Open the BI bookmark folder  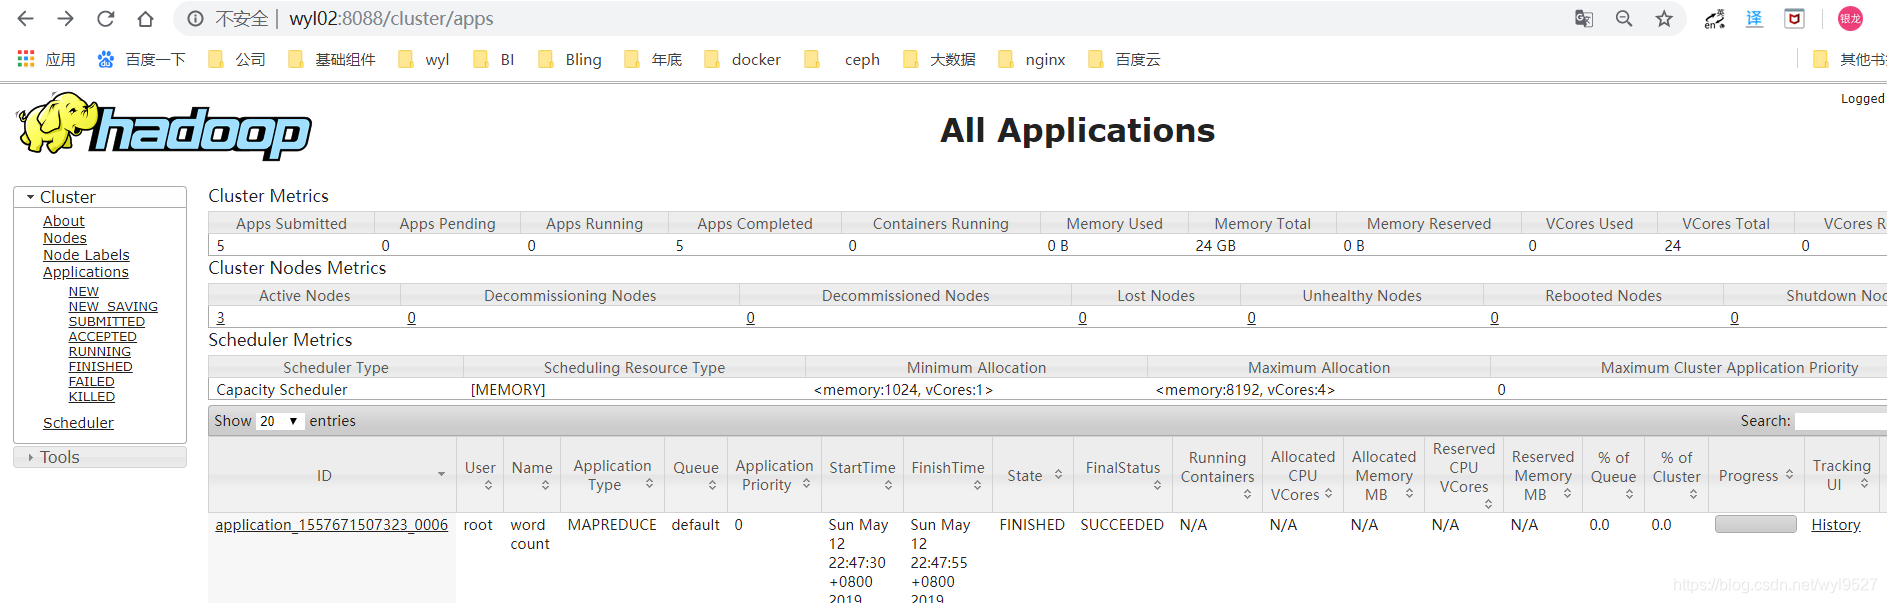tap(494, 59)
